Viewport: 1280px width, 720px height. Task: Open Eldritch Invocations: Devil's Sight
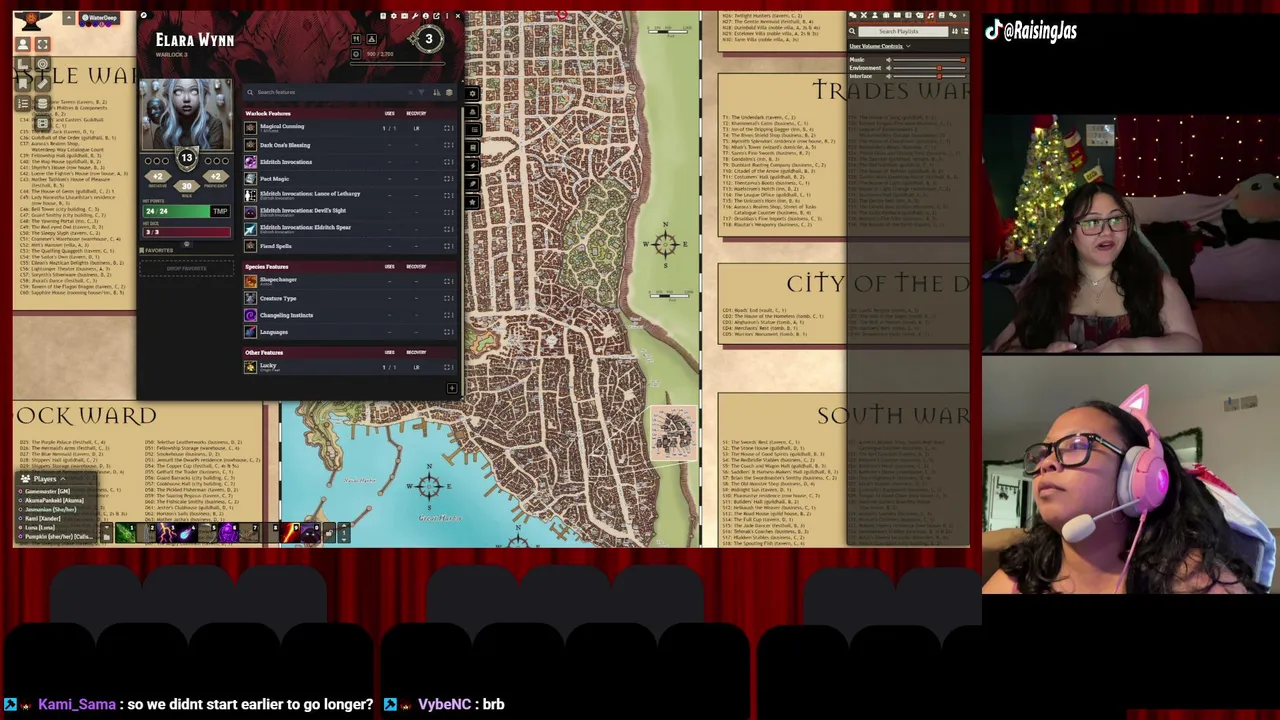pyautogui.click(x=303, y=211)
